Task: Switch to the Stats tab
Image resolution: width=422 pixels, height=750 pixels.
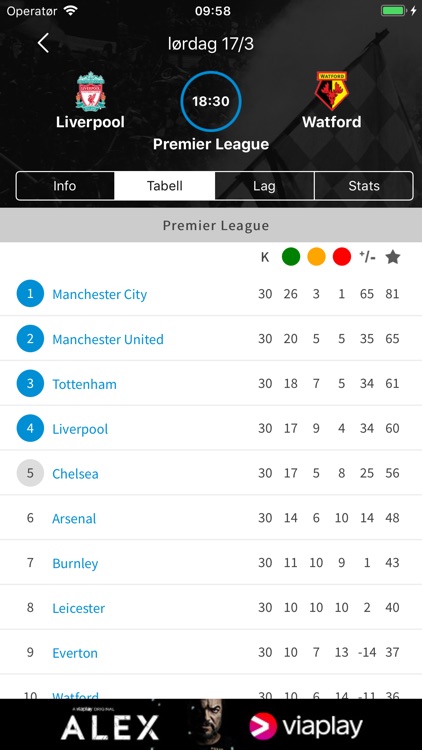Action: pyautogui.click(x=364, y=186)
